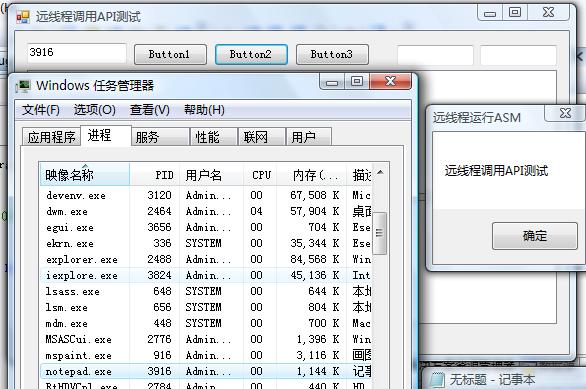Maximize the Windows 任务管理器 window

tap(357, 81)
